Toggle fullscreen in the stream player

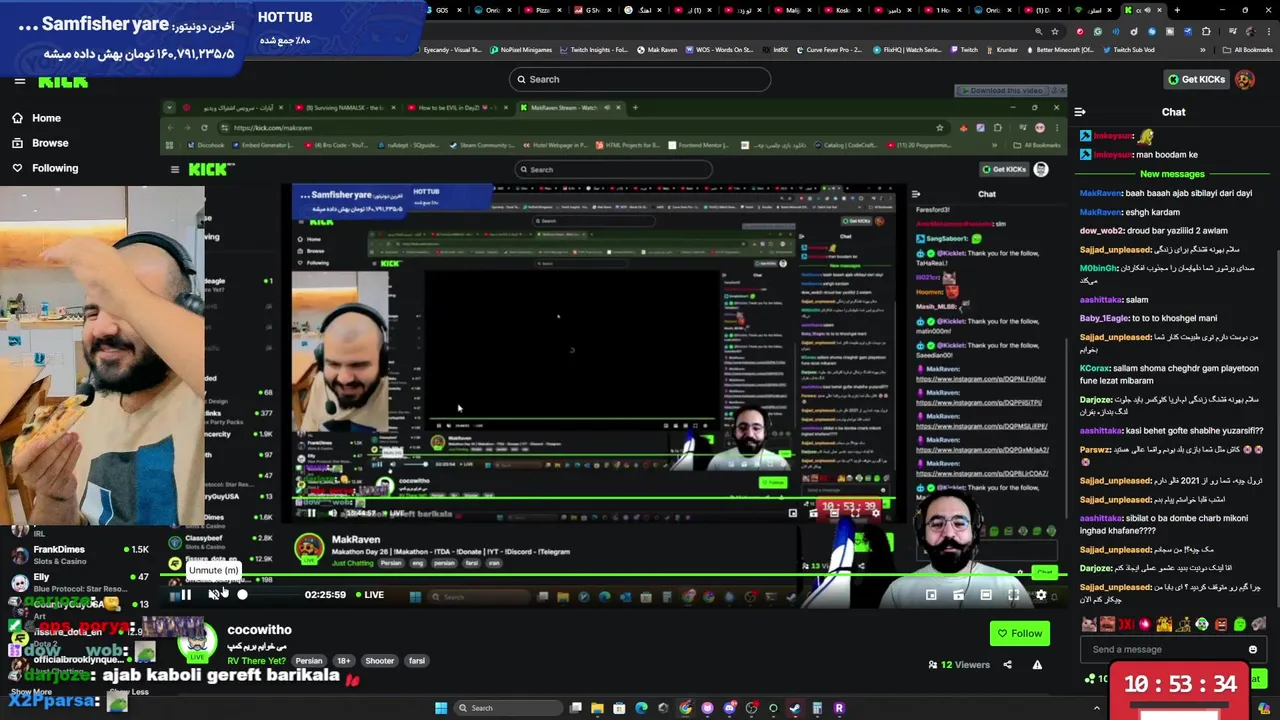coord(1013,595)
